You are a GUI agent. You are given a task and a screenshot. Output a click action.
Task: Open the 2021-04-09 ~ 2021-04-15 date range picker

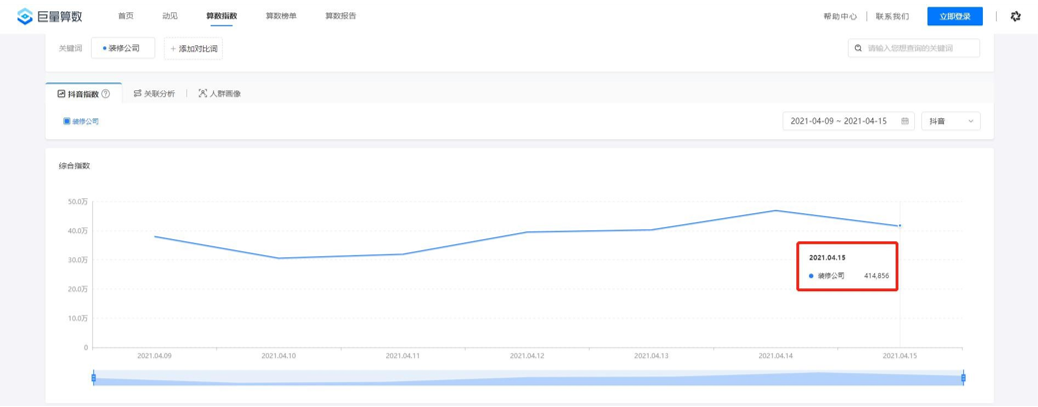[x=838, y=121]
